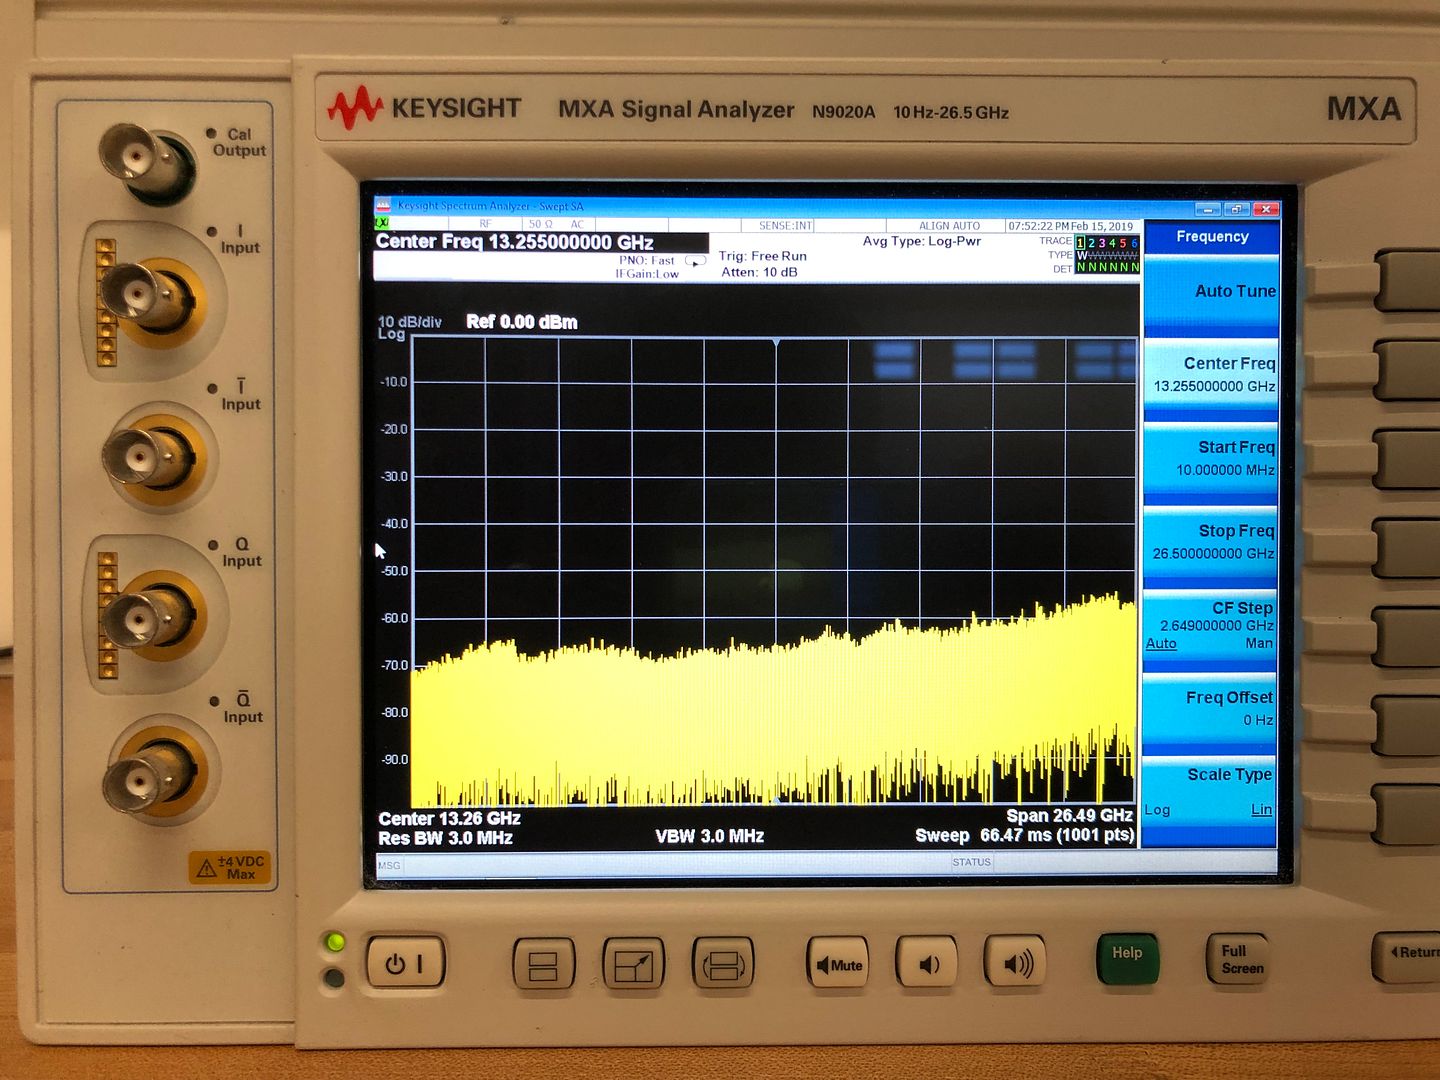Set CF Step to Man

pyautogui.click(x=1259, y=643)
